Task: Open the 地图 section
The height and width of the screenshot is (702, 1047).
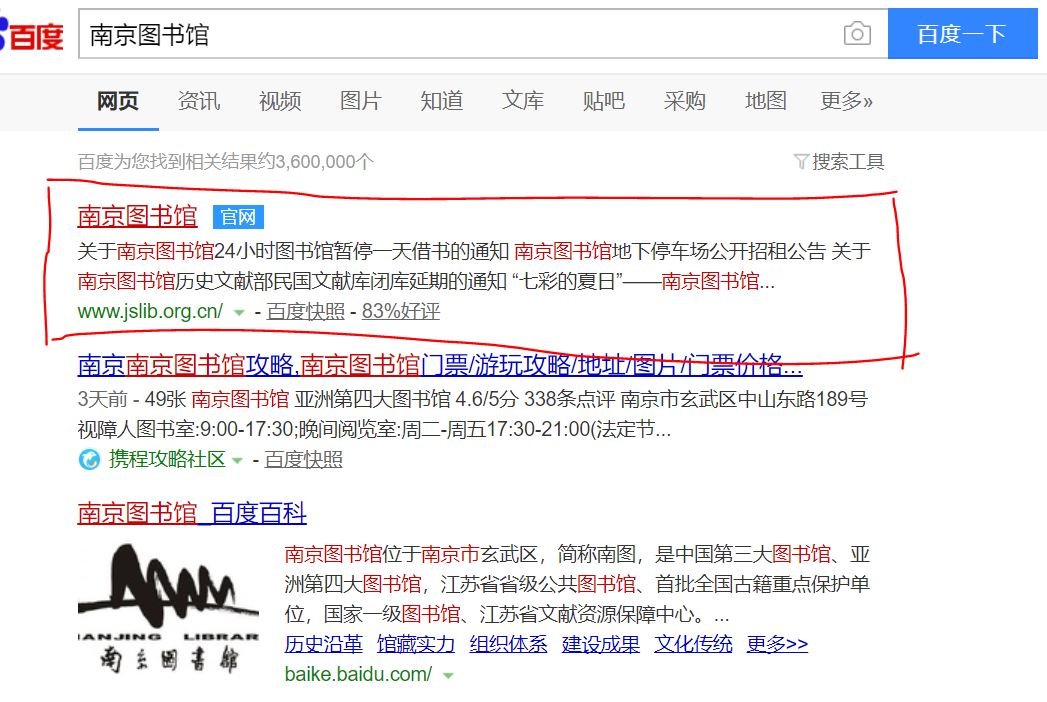Action: [x=764, y=101]
